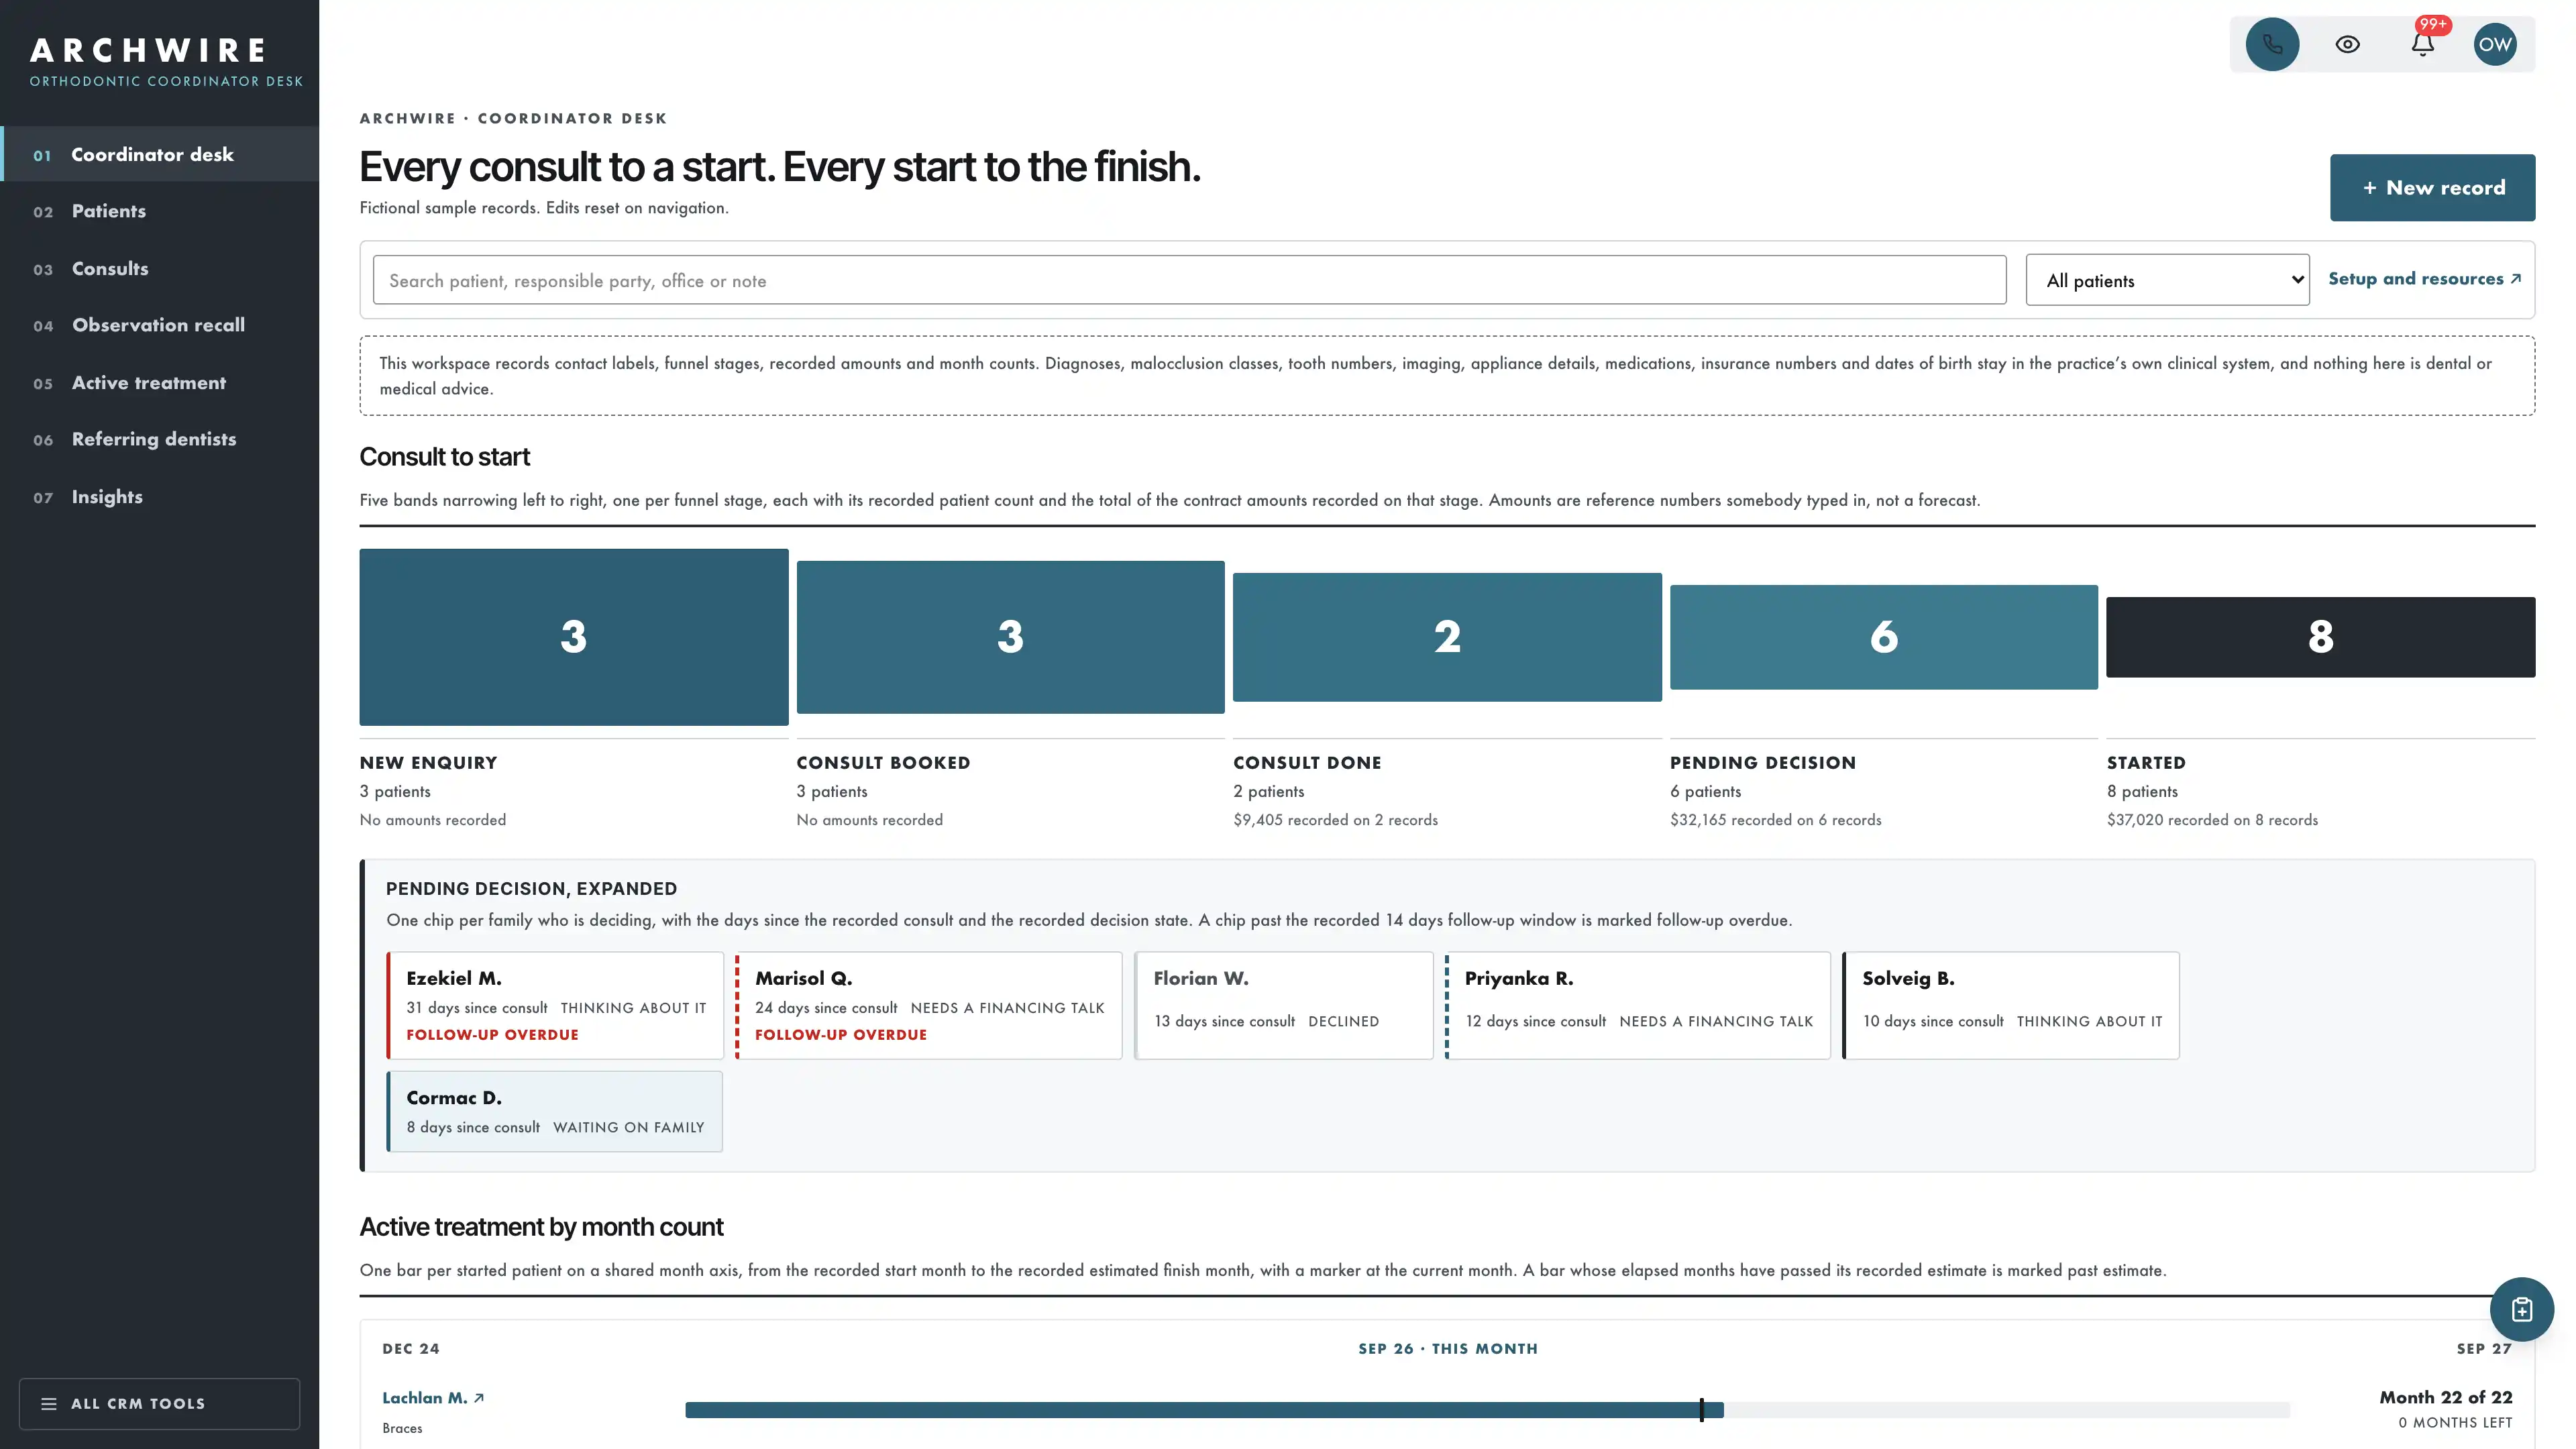Click the 'Active treatment by month count' heading

point(541,1227)
